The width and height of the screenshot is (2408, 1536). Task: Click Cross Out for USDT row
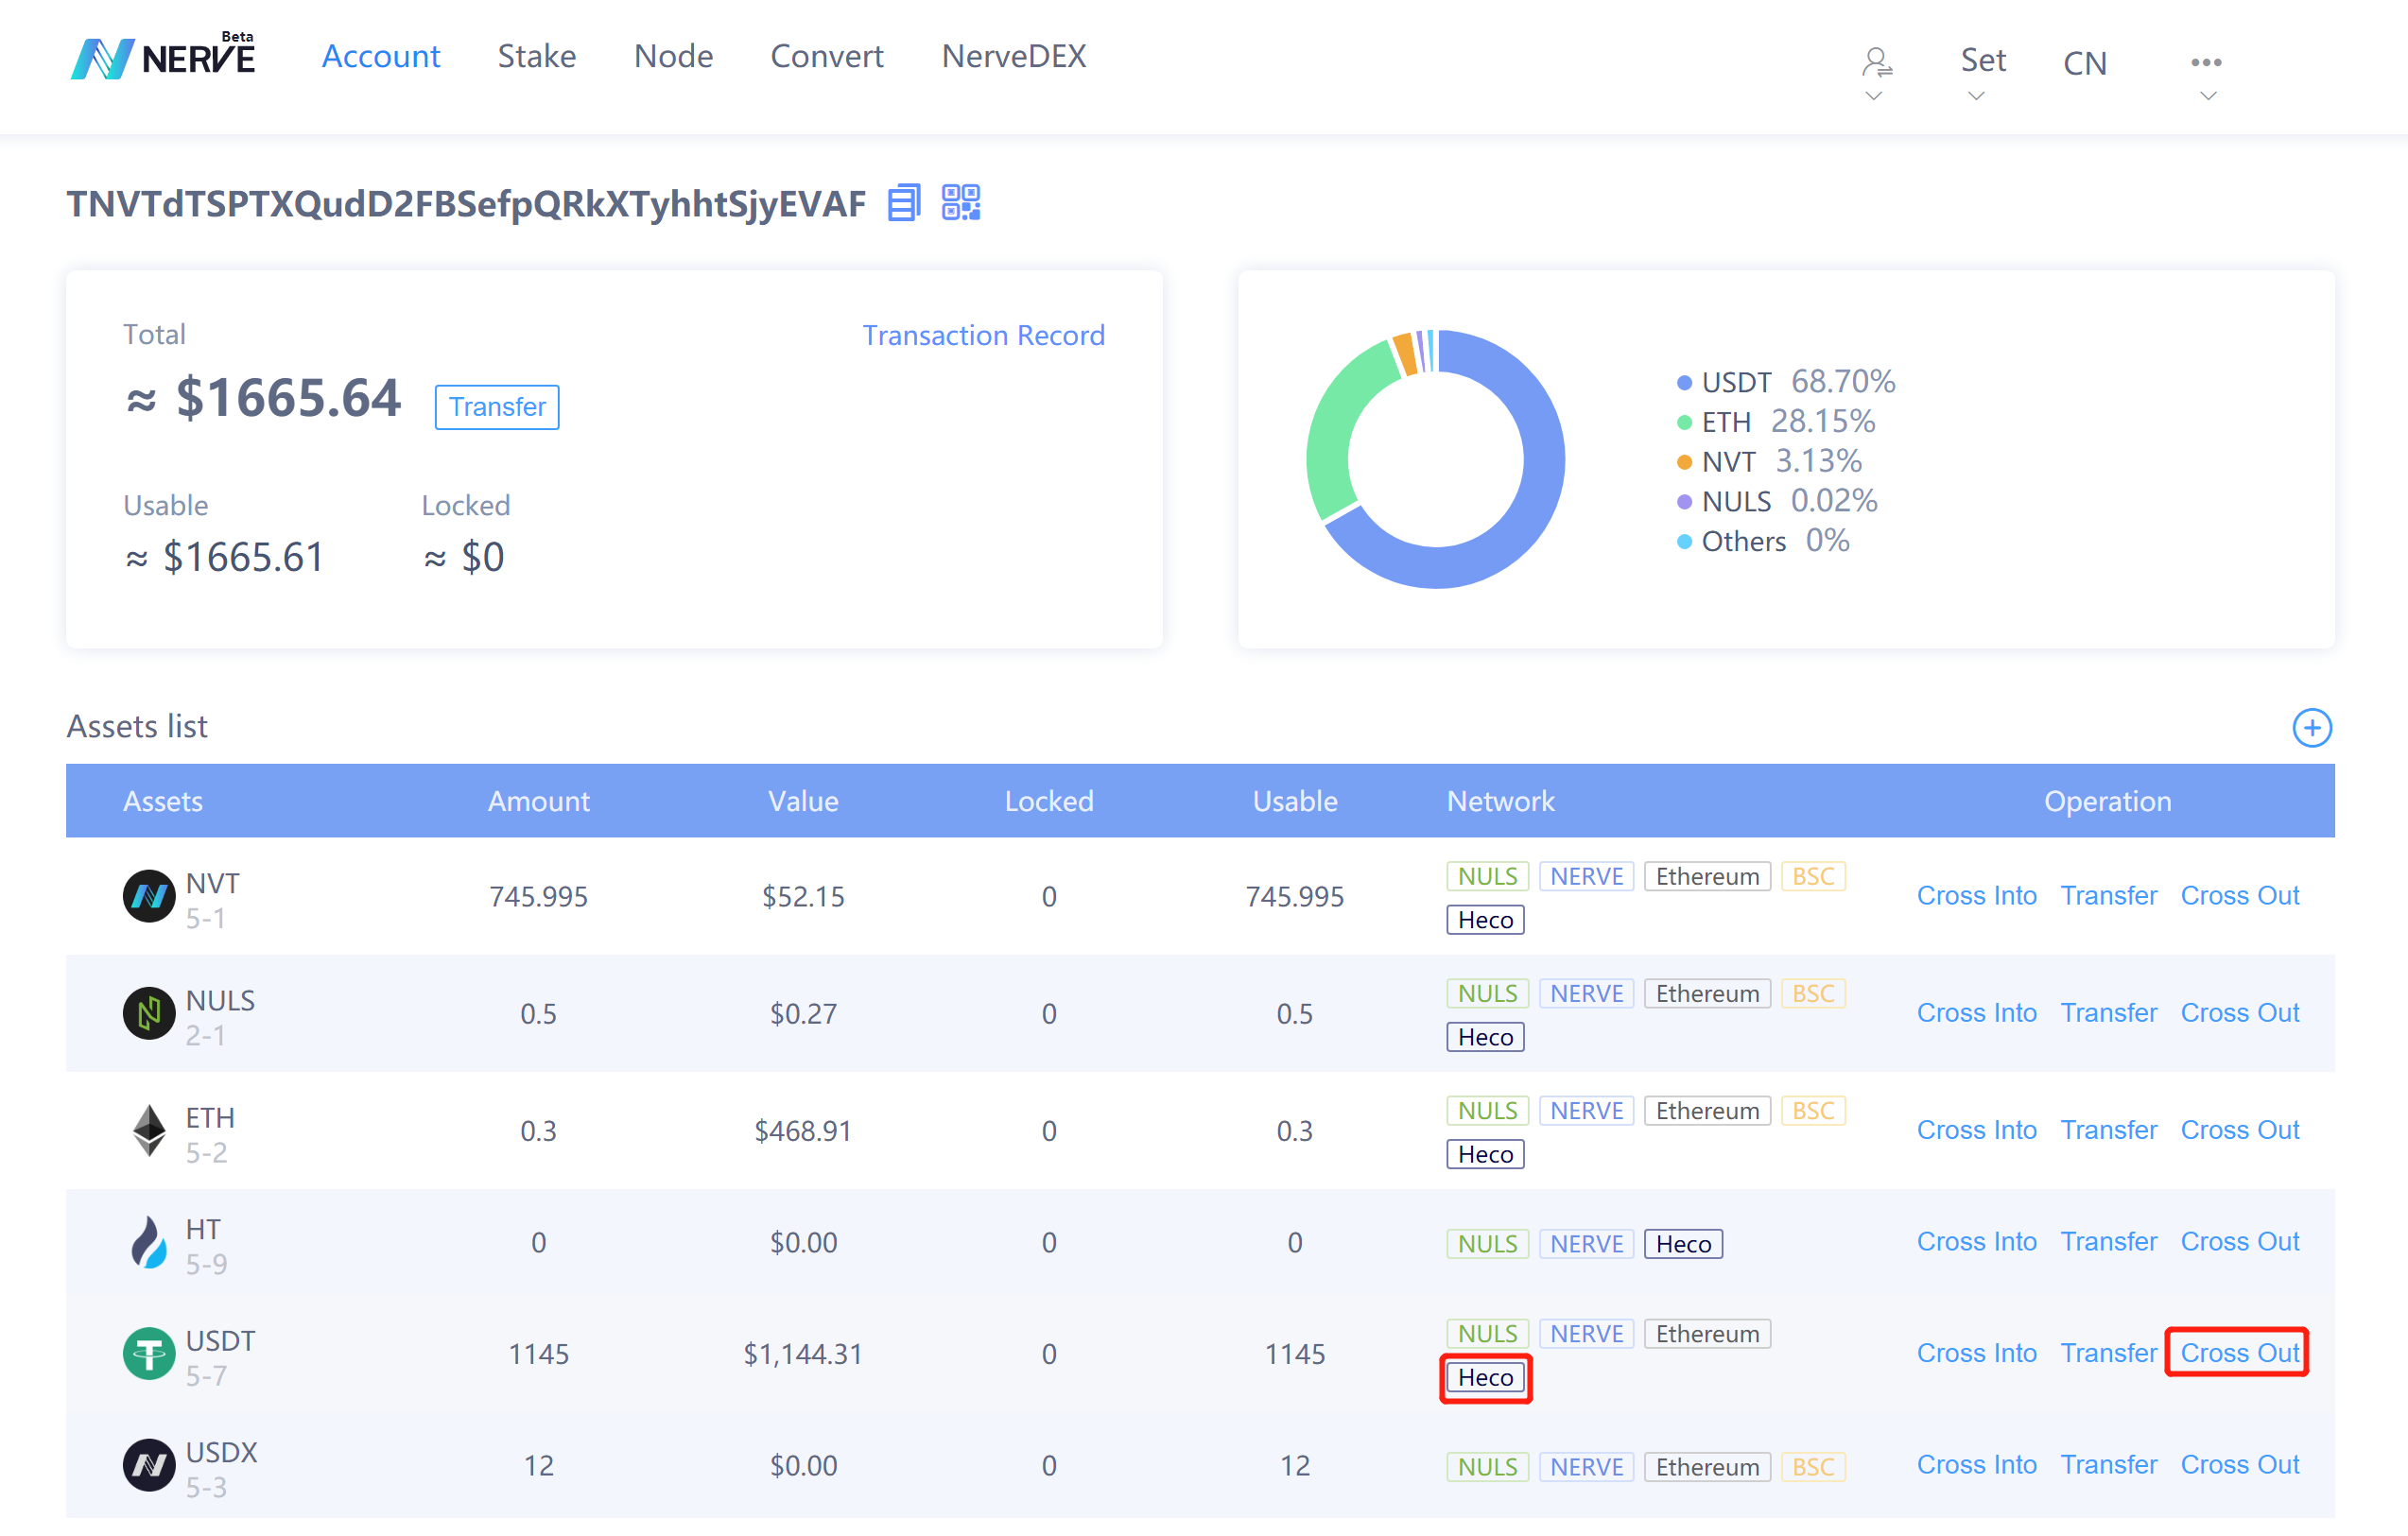coord(2239,1352)
